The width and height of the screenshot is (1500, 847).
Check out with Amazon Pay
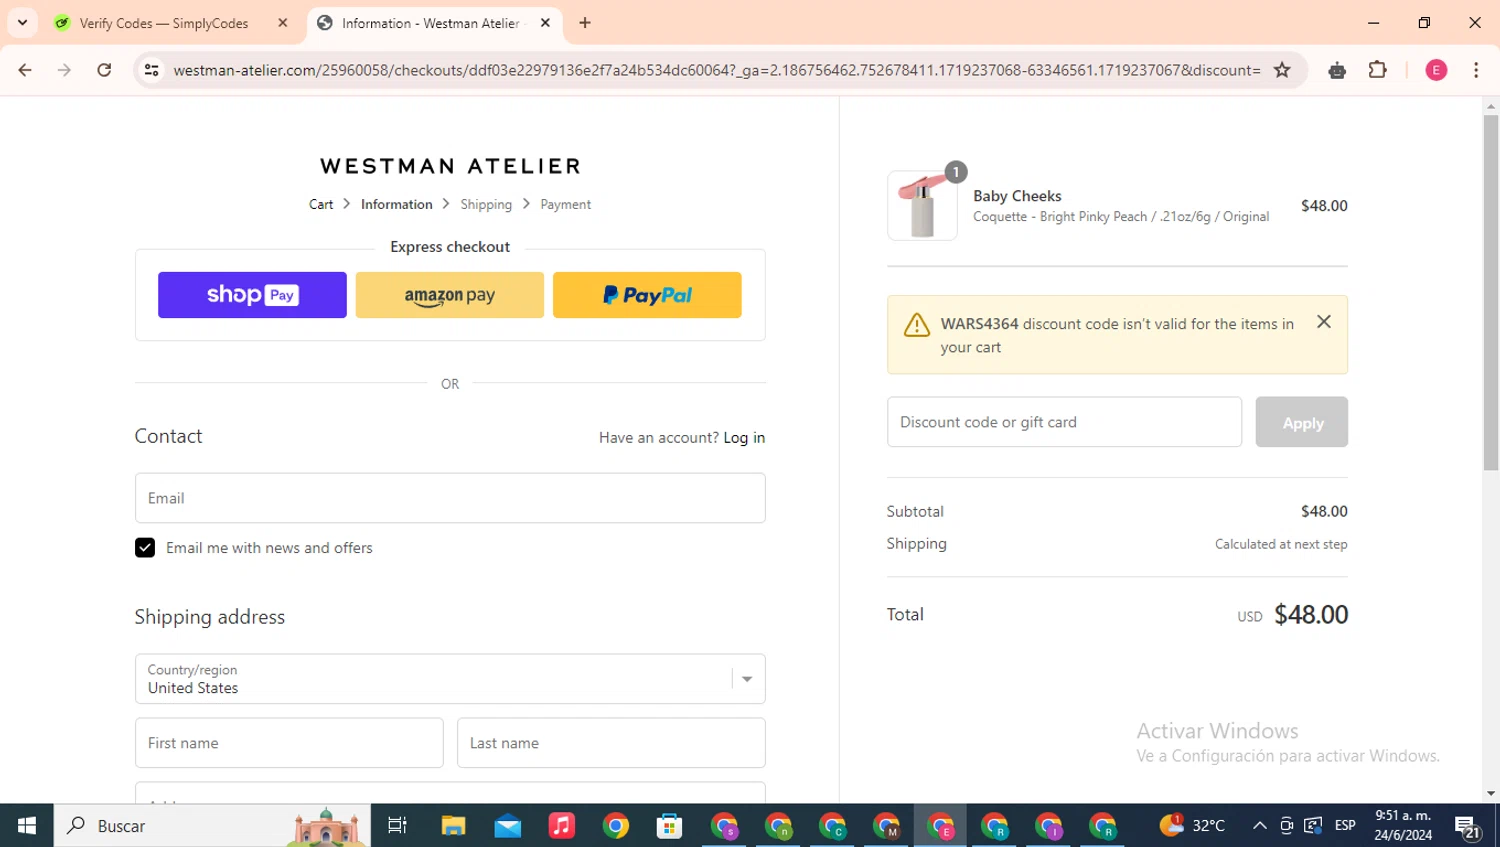pos(450,295)
